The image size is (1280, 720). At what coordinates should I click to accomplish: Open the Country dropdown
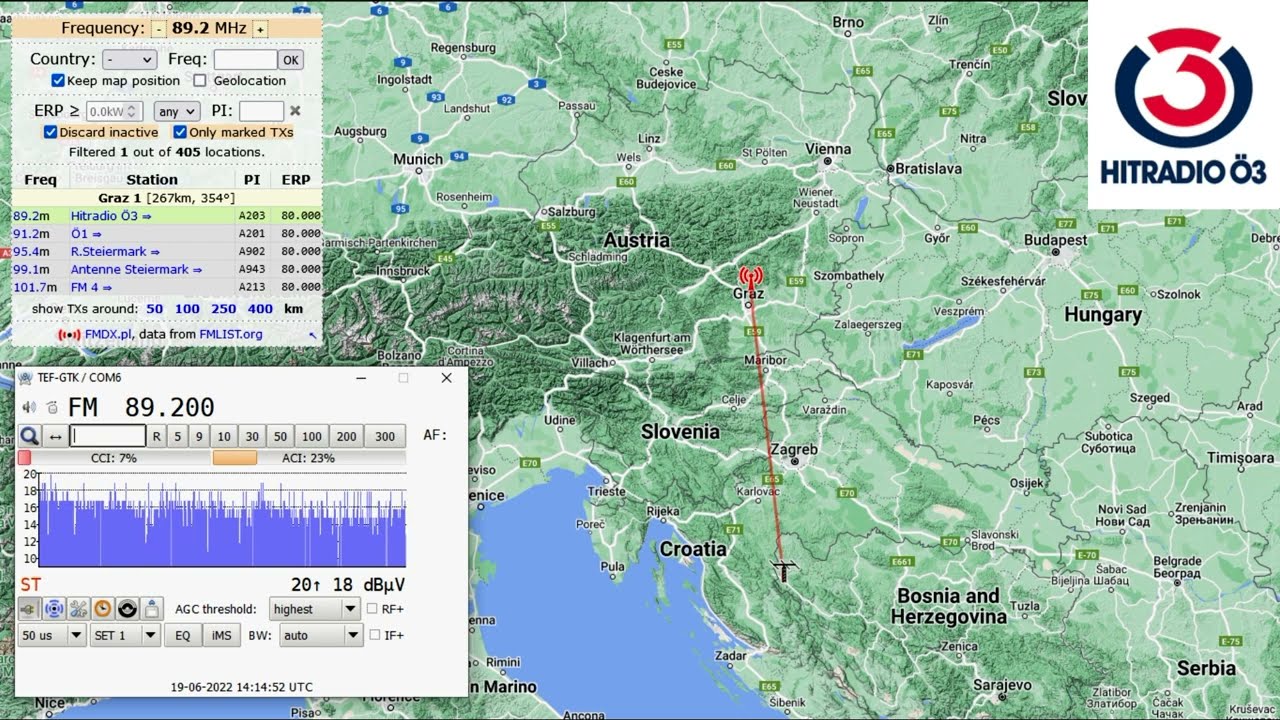pos(129,60)
